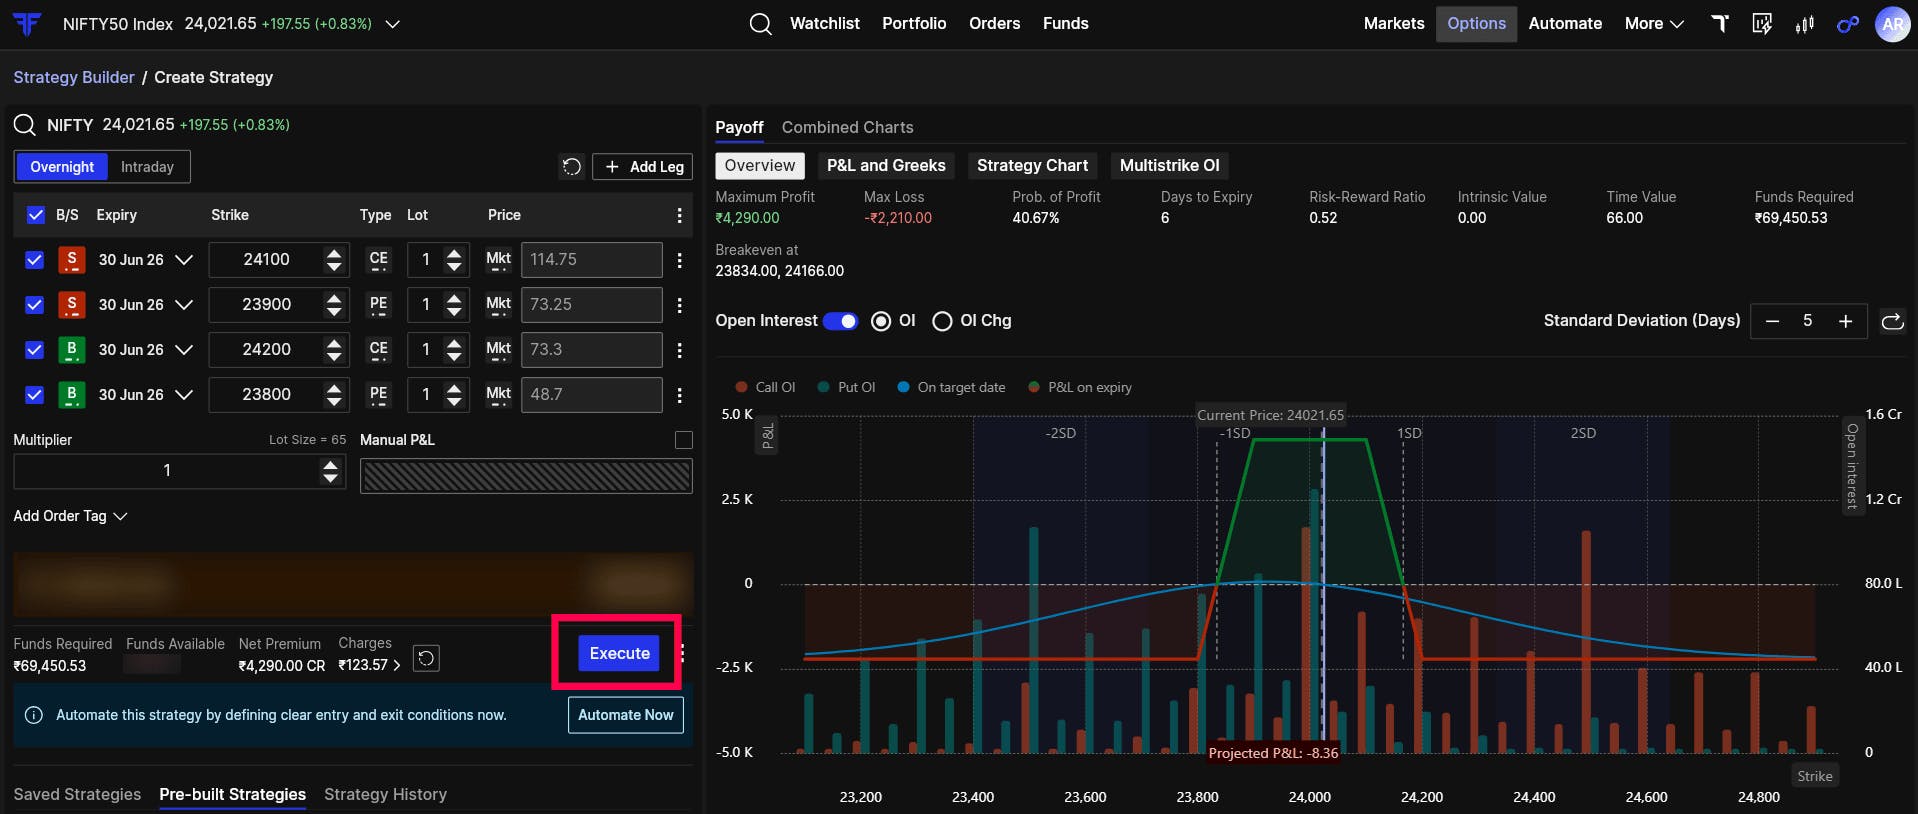This screenshot has height=814, width=1918.
Task: Select the OI radio button
Action: [881, 321]
